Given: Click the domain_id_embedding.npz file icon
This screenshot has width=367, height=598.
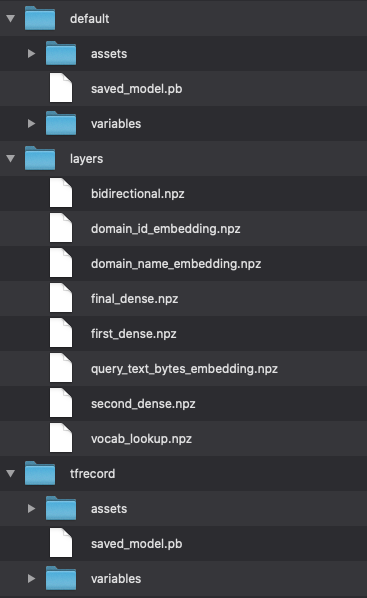Looking at the screenshot, I should click(61, 228).
